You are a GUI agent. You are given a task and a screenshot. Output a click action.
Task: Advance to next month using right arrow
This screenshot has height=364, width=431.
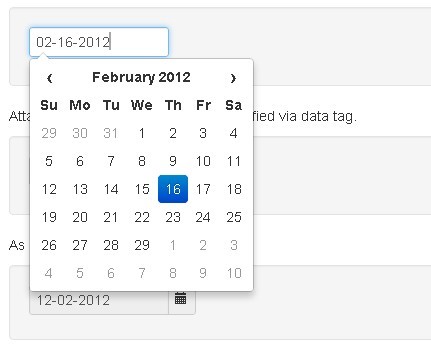pyautogui.click(x=233, y=78)
